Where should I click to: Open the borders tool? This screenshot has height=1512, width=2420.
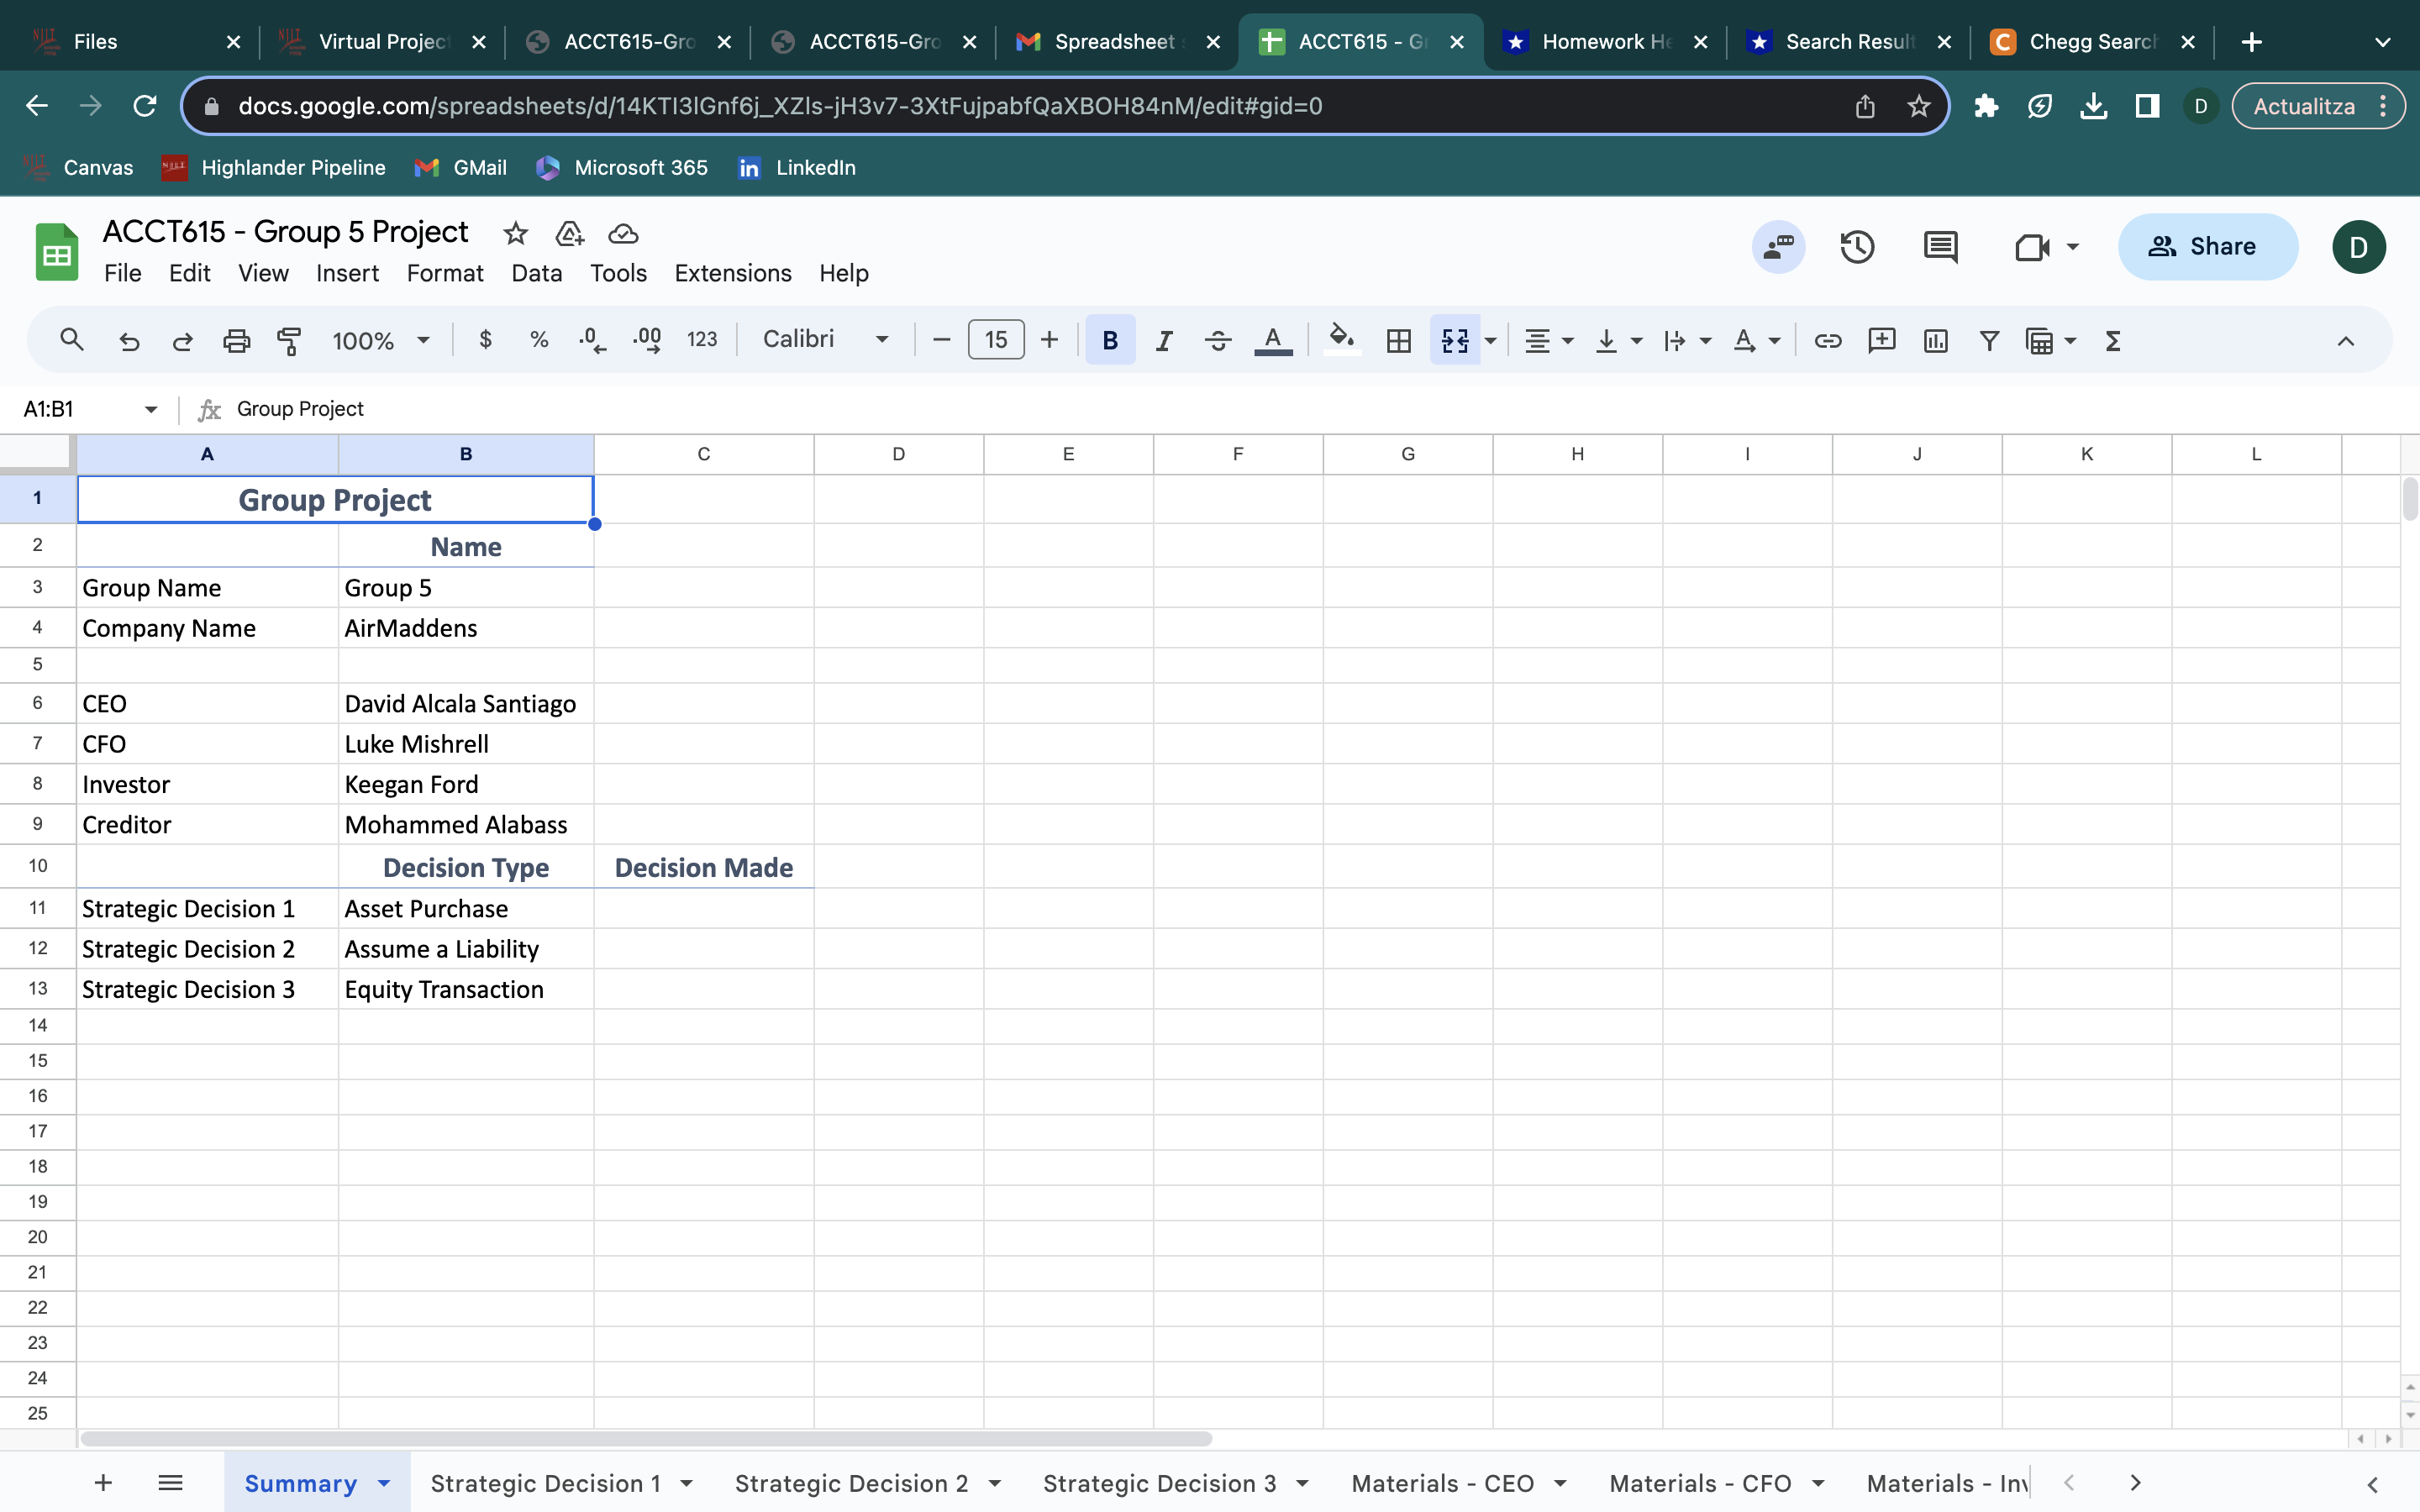1398,341
